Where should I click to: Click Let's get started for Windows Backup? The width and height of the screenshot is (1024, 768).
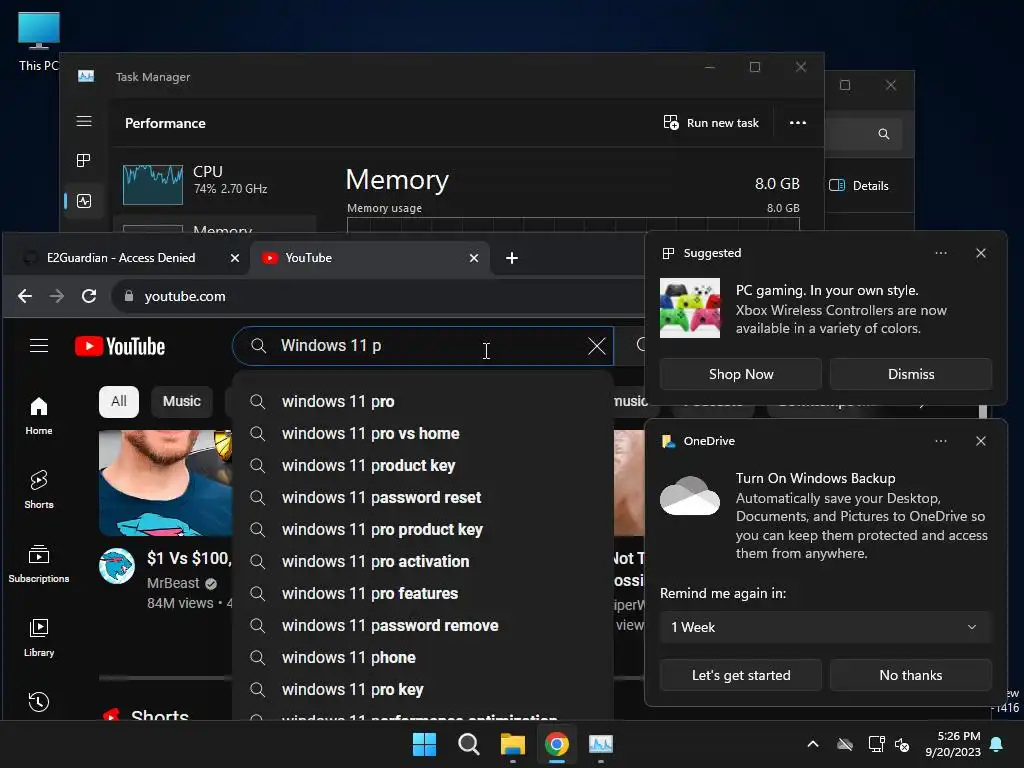tap(741, 675)
